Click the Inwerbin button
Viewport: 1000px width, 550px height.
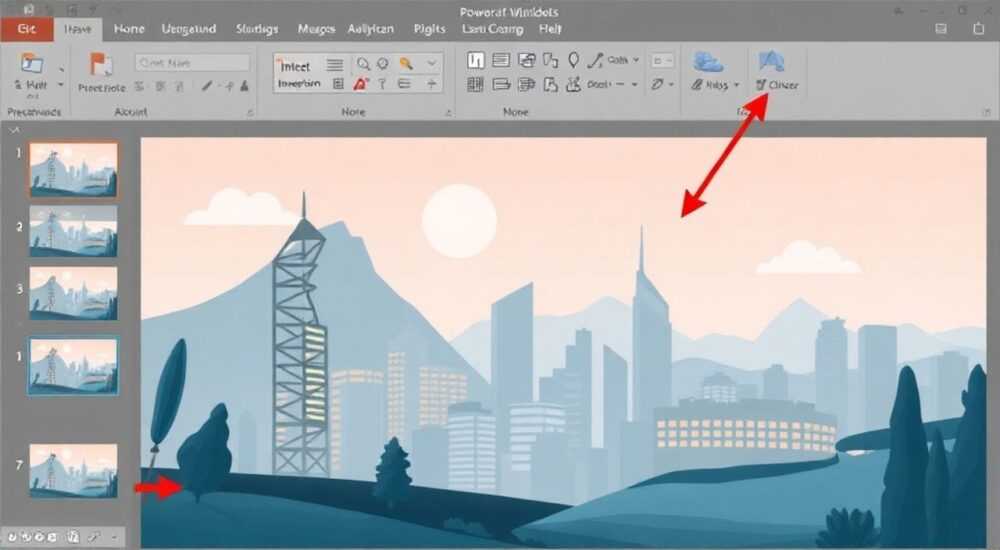[x=299, y=84]
